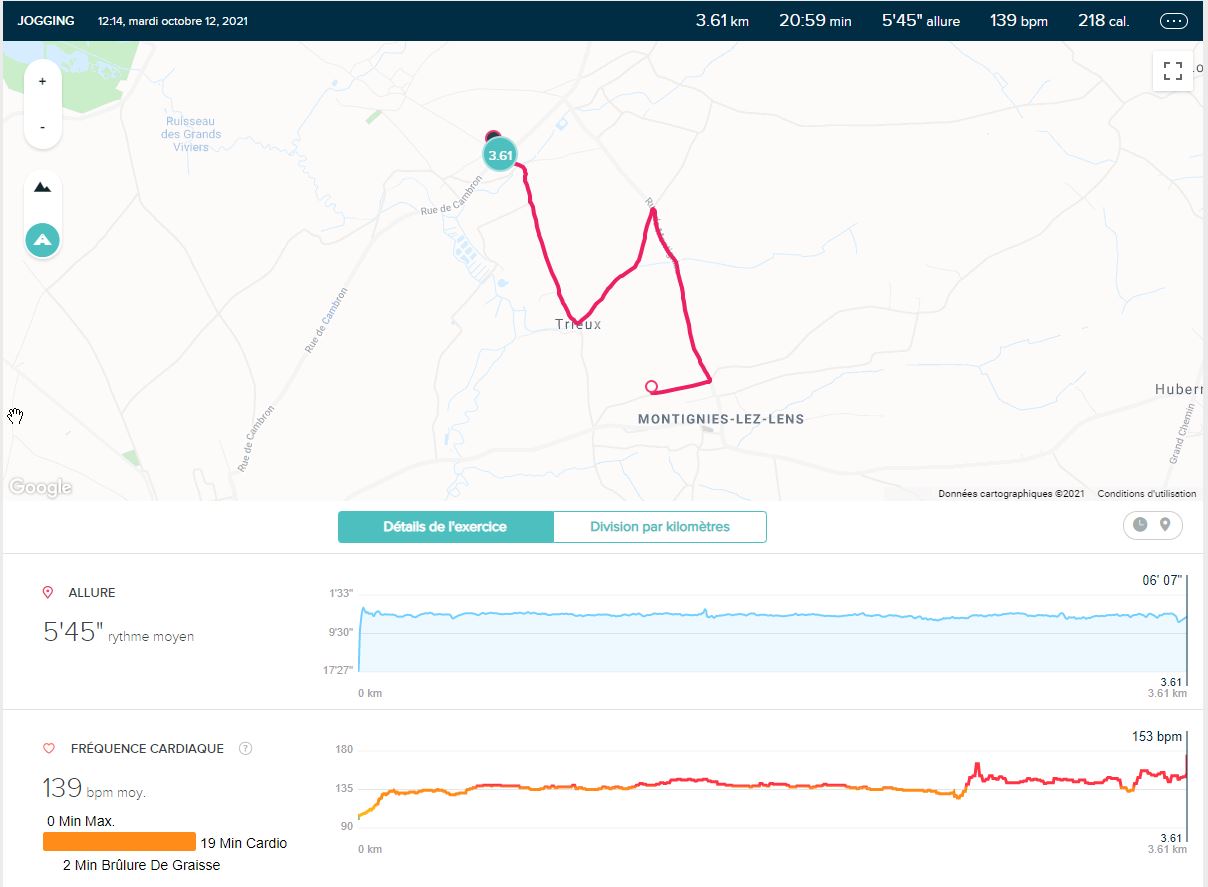Click the Google logo on the map
The height and width of the screenshot is (887, 1208).
pos(41,487)
